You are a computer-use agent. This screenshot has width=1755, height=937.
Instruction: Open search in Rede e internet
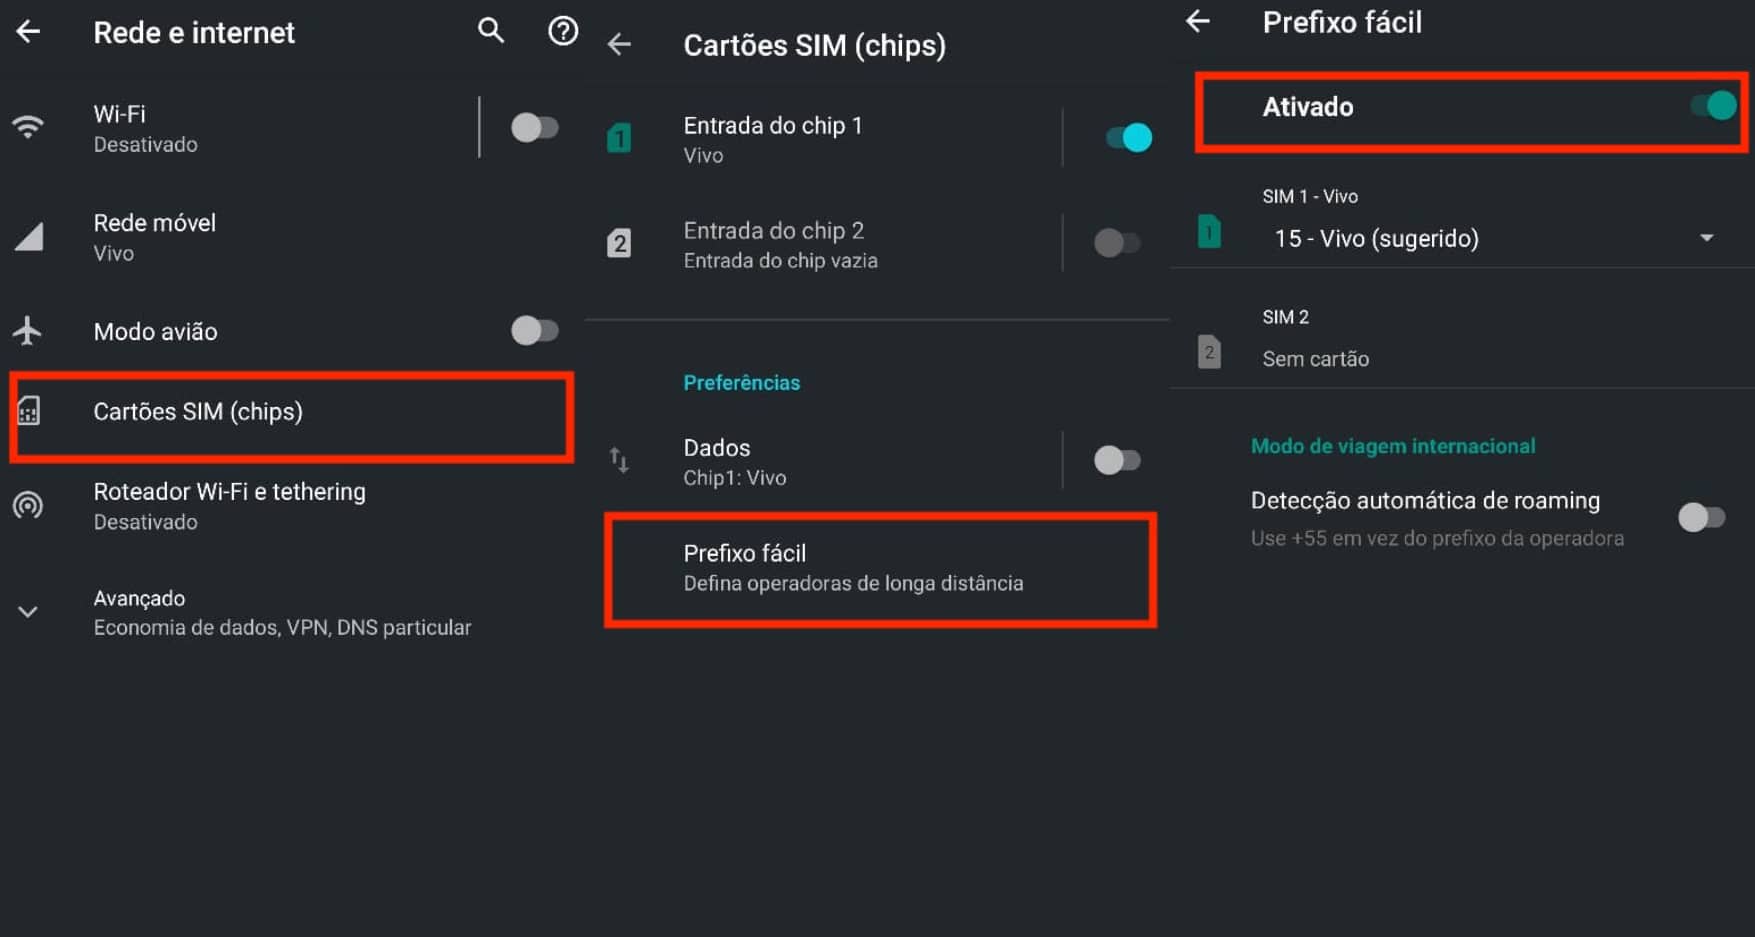[490, 31]
